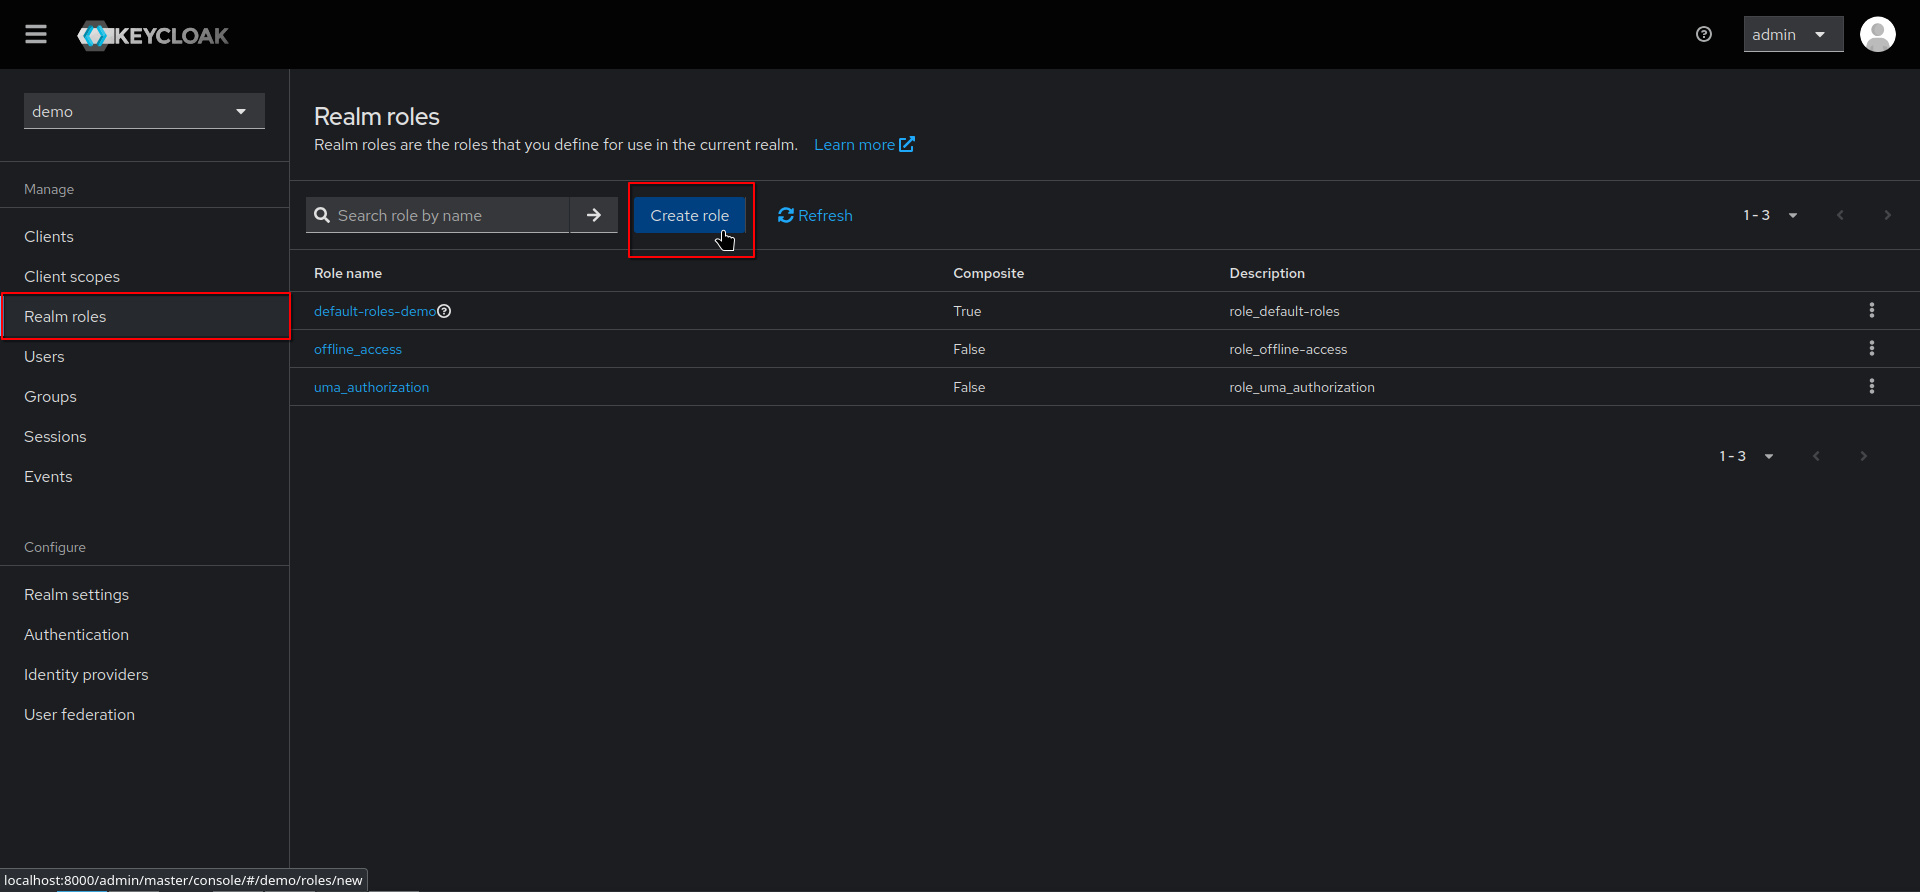Click the role_uma_authorization description cell
Screen dimensions: 1920x892
click(x=1302, y=387)
